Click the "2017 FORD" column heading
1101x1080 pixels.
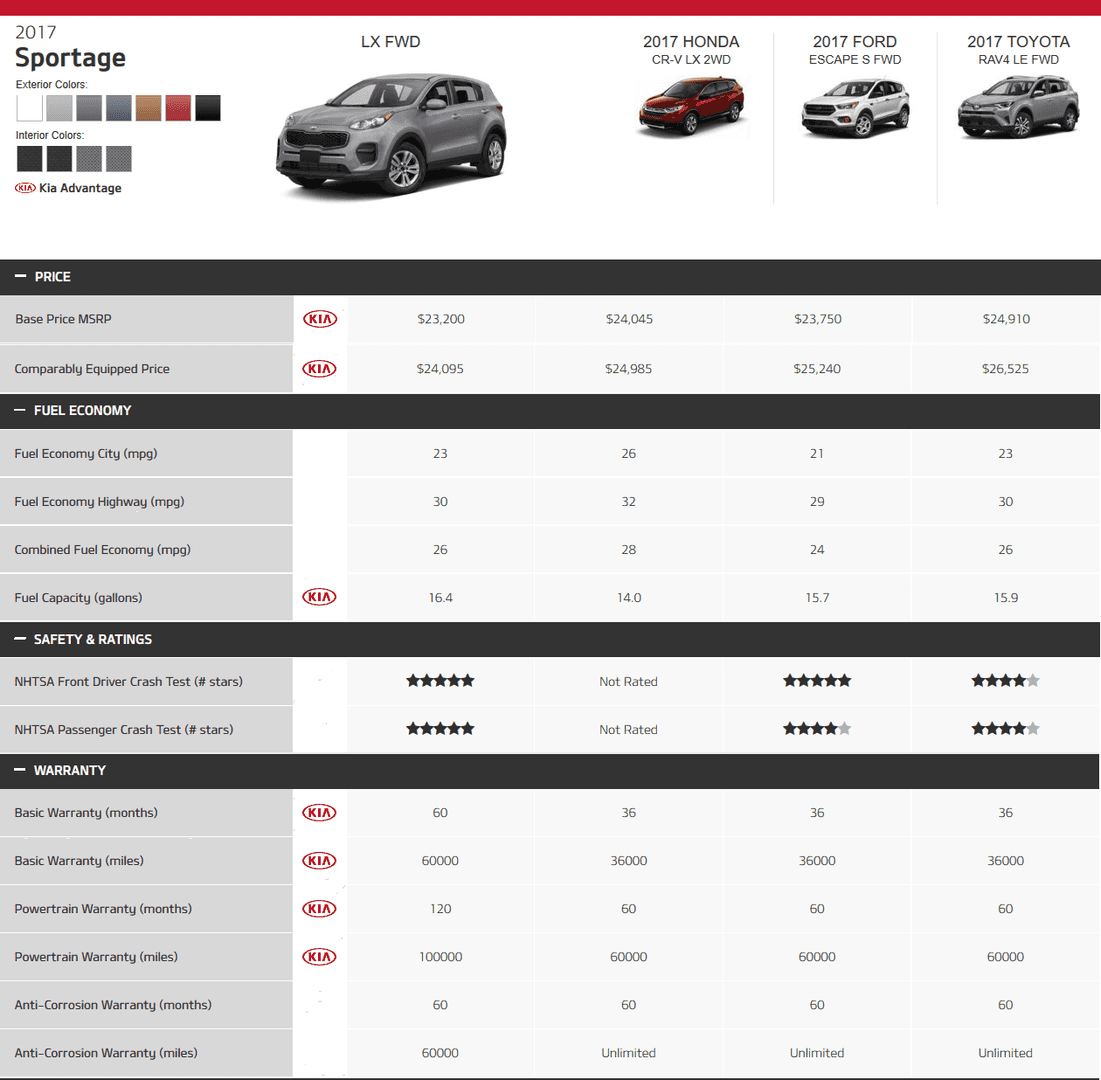coord(855,42)
